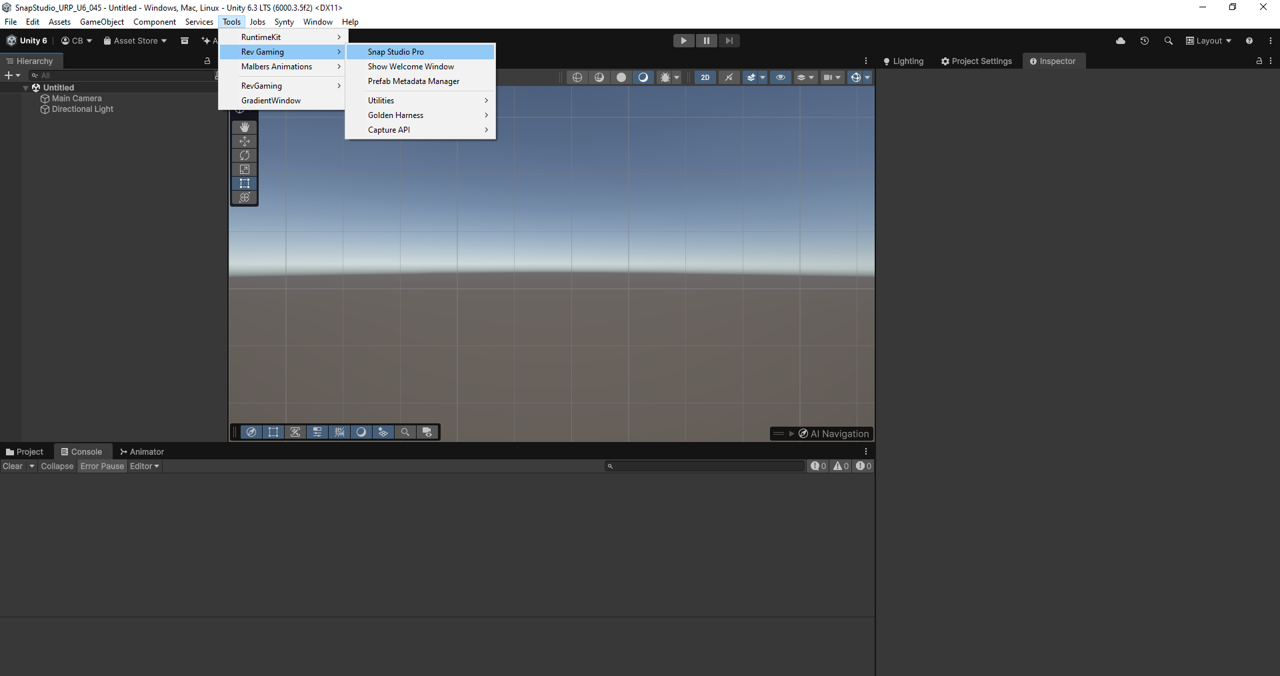Click the Play button
The height and width of the screenshot is (676, 1280).
[683, 41]
